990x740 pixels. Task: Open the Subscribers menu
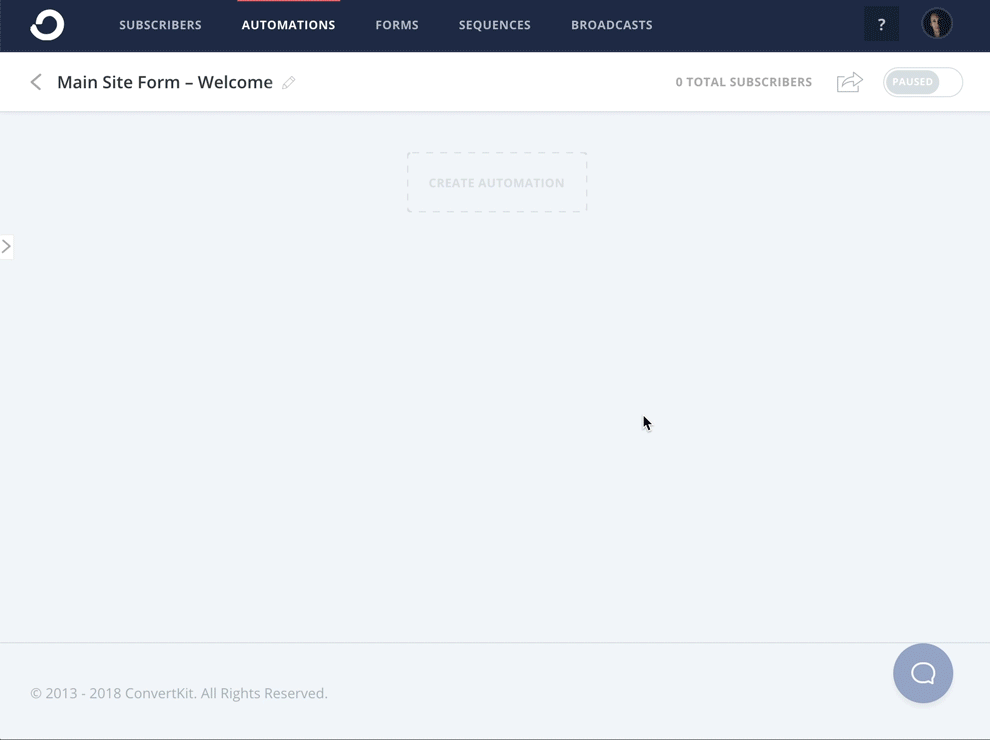[160, 25]
